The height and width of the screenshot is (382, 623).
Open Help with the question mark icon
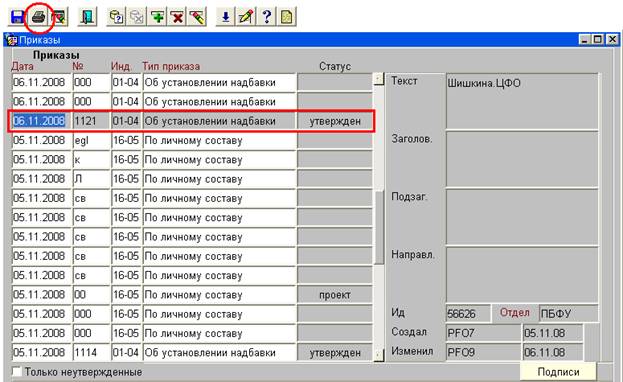[267, 17]
